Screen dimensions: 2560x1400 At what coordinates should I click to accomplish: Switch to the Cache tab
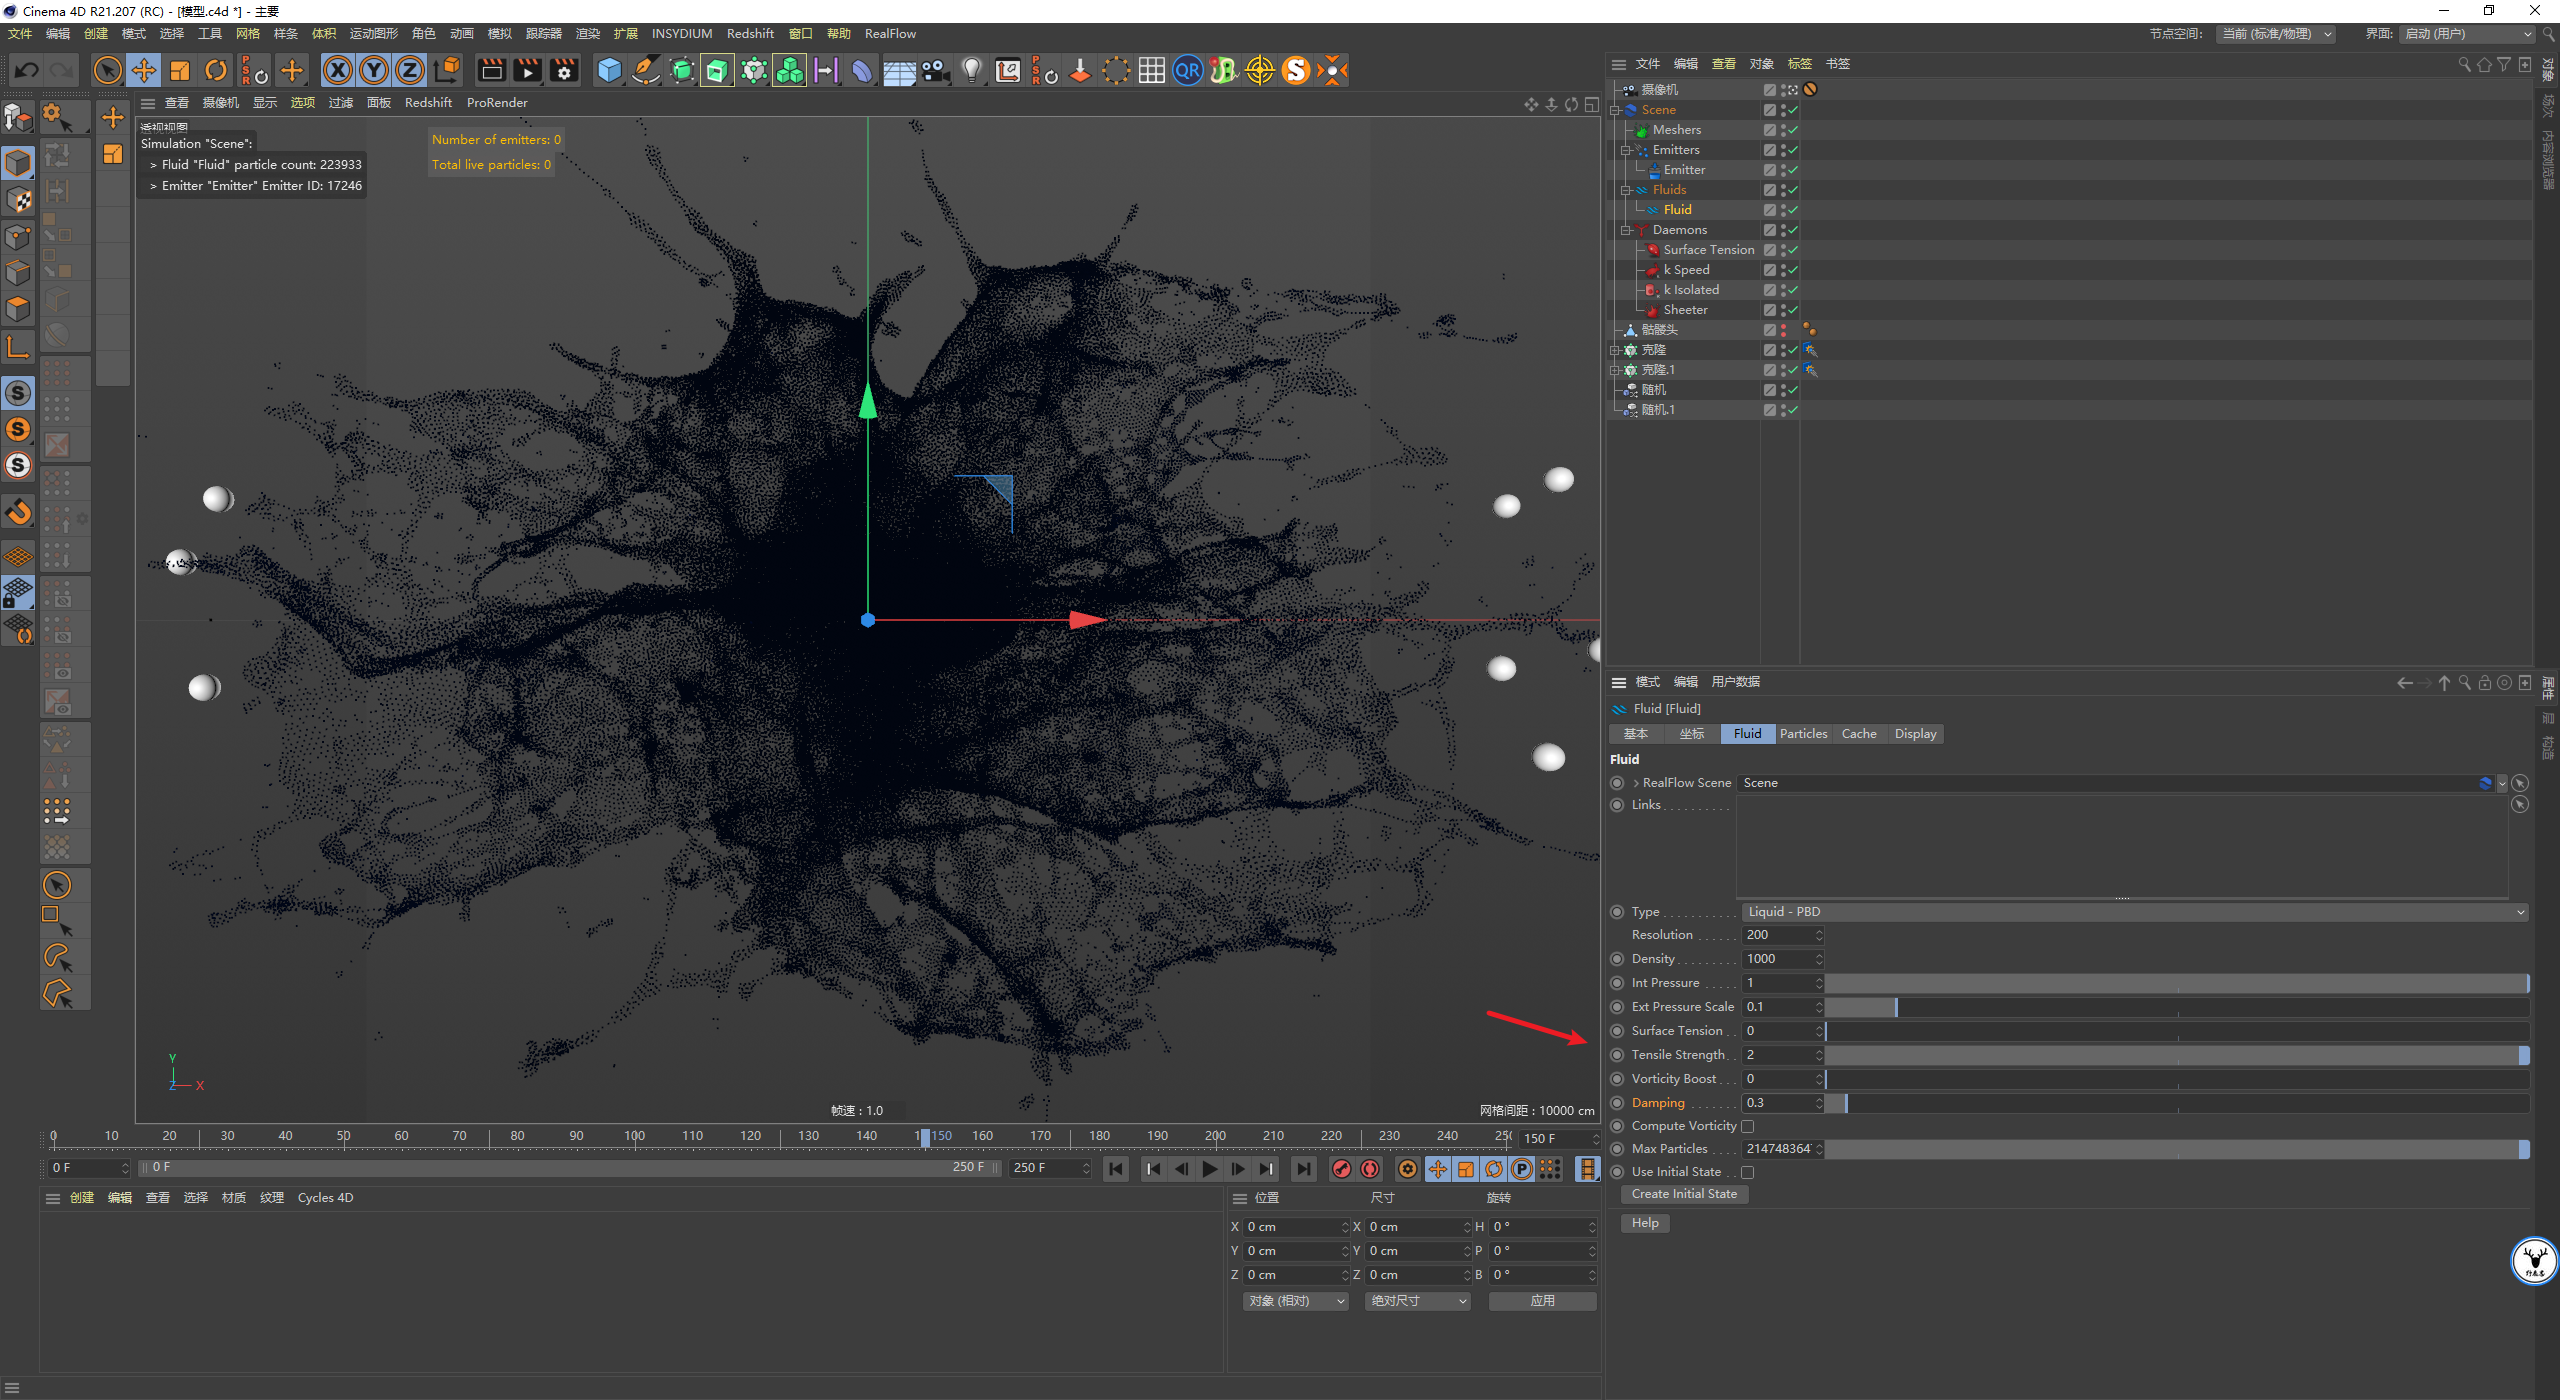coord(1859,733)
